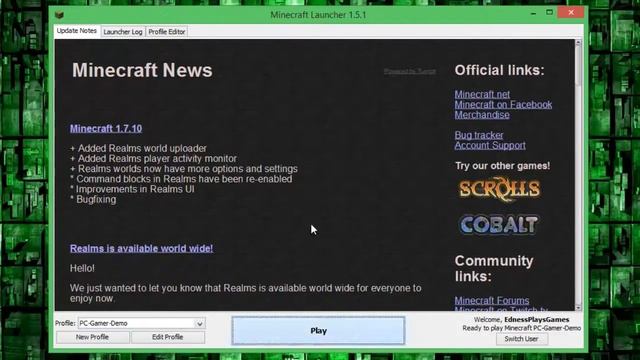
Task: Click the 'EdnessPlaysGames' username text
Action: (537, 320)
